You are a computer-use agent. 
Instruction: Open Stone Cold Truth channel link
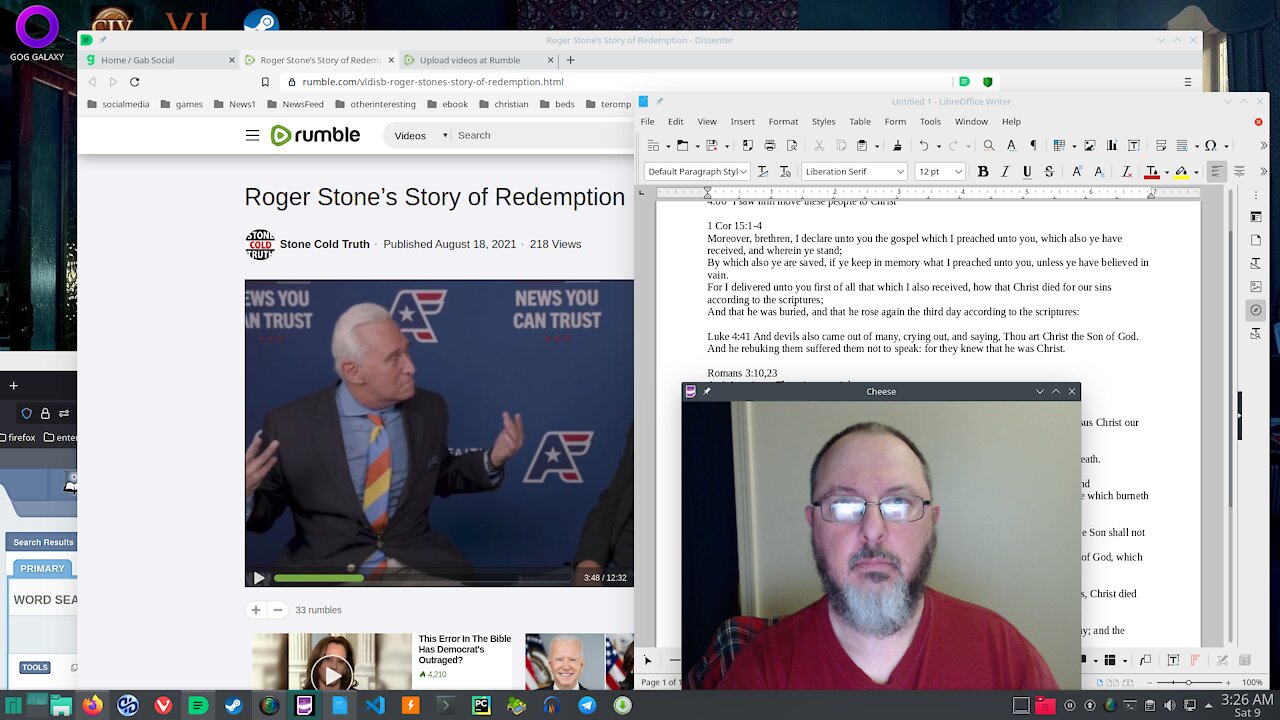[x=325, y=244]
